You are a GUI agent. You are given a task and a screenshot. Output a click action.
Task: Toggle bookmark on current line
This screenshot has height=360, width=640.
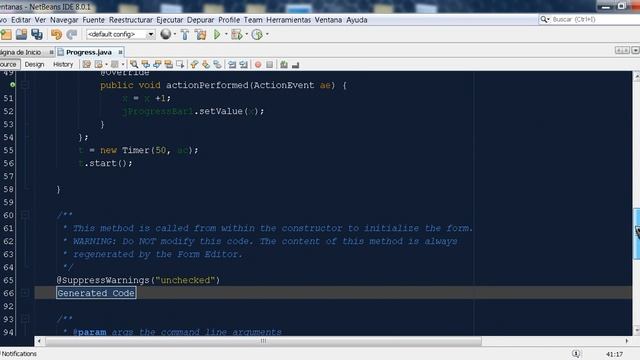(x=217, y=64)
